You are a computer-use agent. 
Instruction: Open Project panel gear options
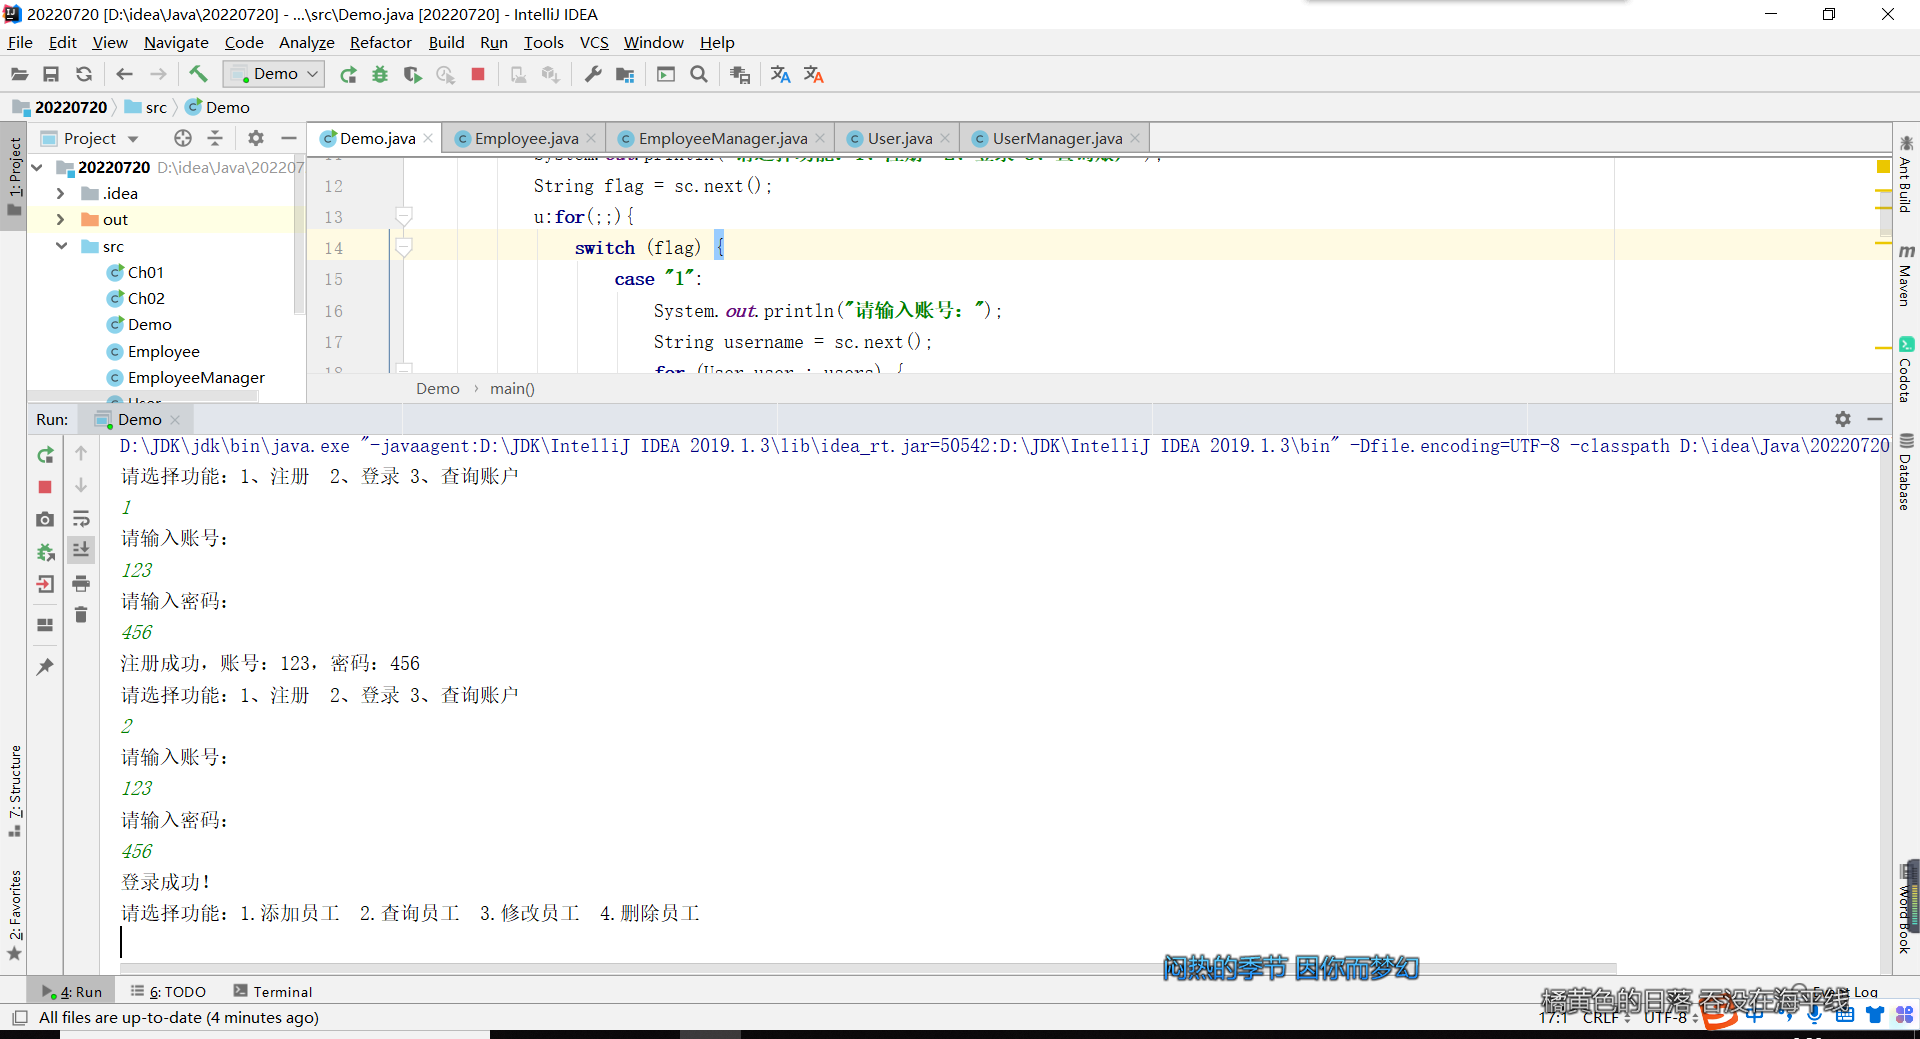tap(256, 138)
